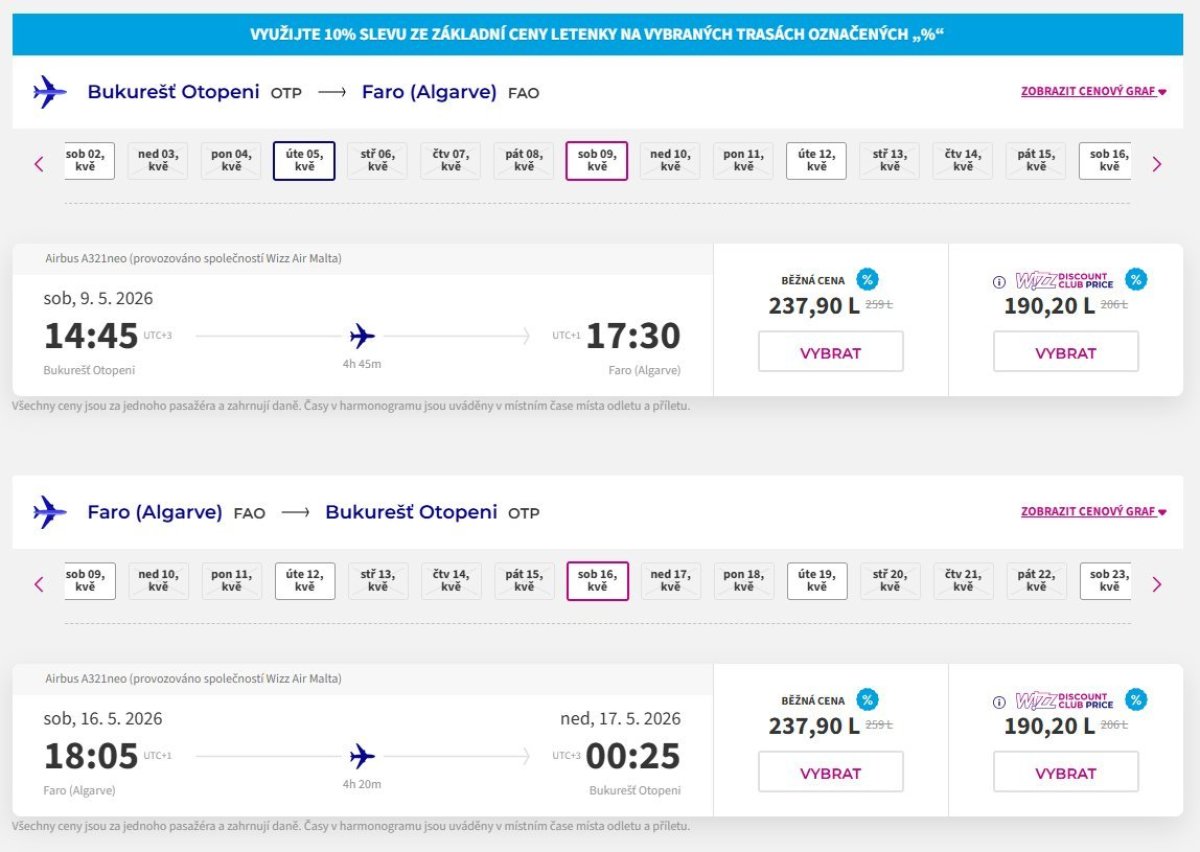Expand return Zobrazit cenový graf
This screenshot has height=852, width=1200.
coord(1093,511)
